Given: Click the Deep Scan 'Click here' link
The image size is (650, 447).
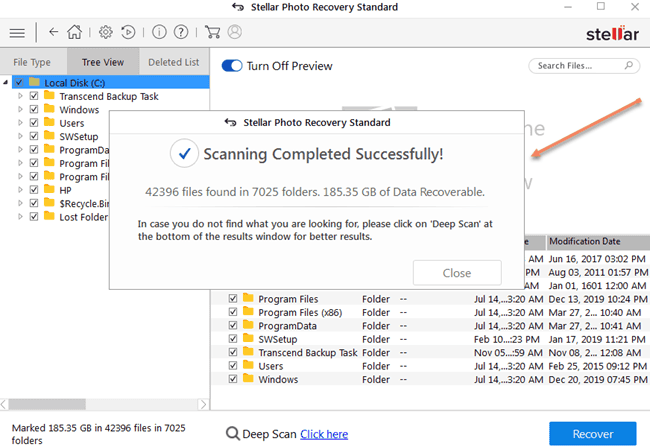Looking at the screenshot, I should (x=324, y=434).
